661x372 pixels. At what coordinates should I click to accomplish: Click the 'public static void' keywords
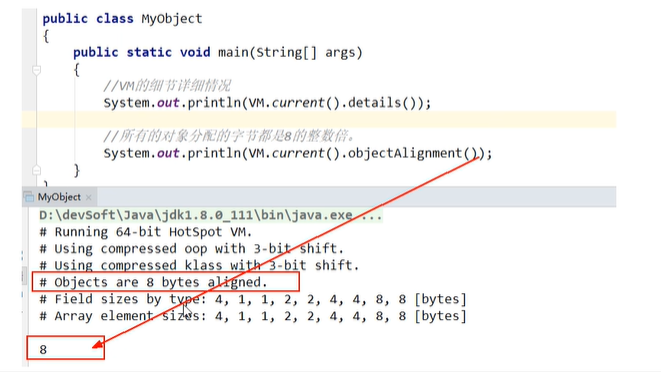coord(142,53)
